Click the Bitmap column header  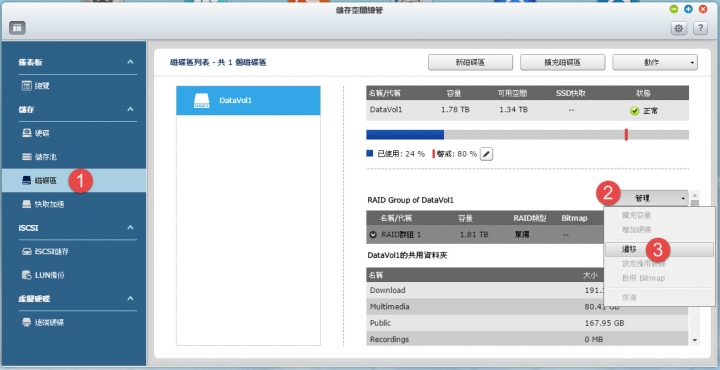(574, 218)
